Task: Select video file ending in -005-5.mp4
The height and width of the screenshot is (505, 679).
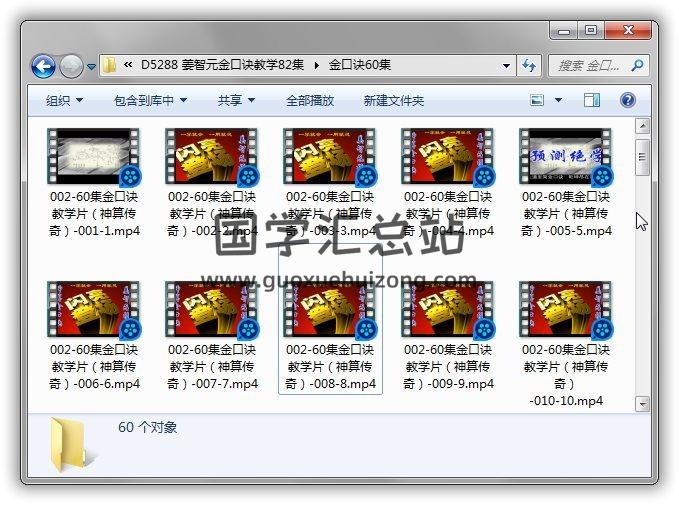Action: 566,183
